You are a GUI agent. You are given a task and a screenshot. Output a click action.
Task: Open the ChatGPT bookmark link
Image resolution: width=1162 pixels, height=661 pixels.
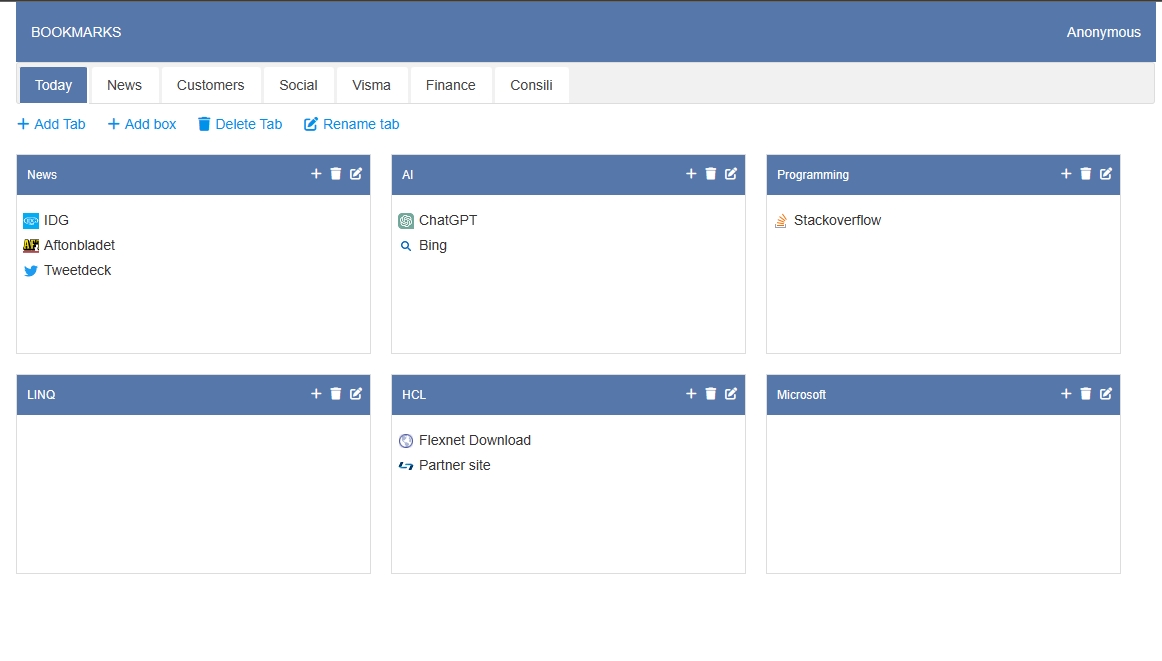pos(448,220)
